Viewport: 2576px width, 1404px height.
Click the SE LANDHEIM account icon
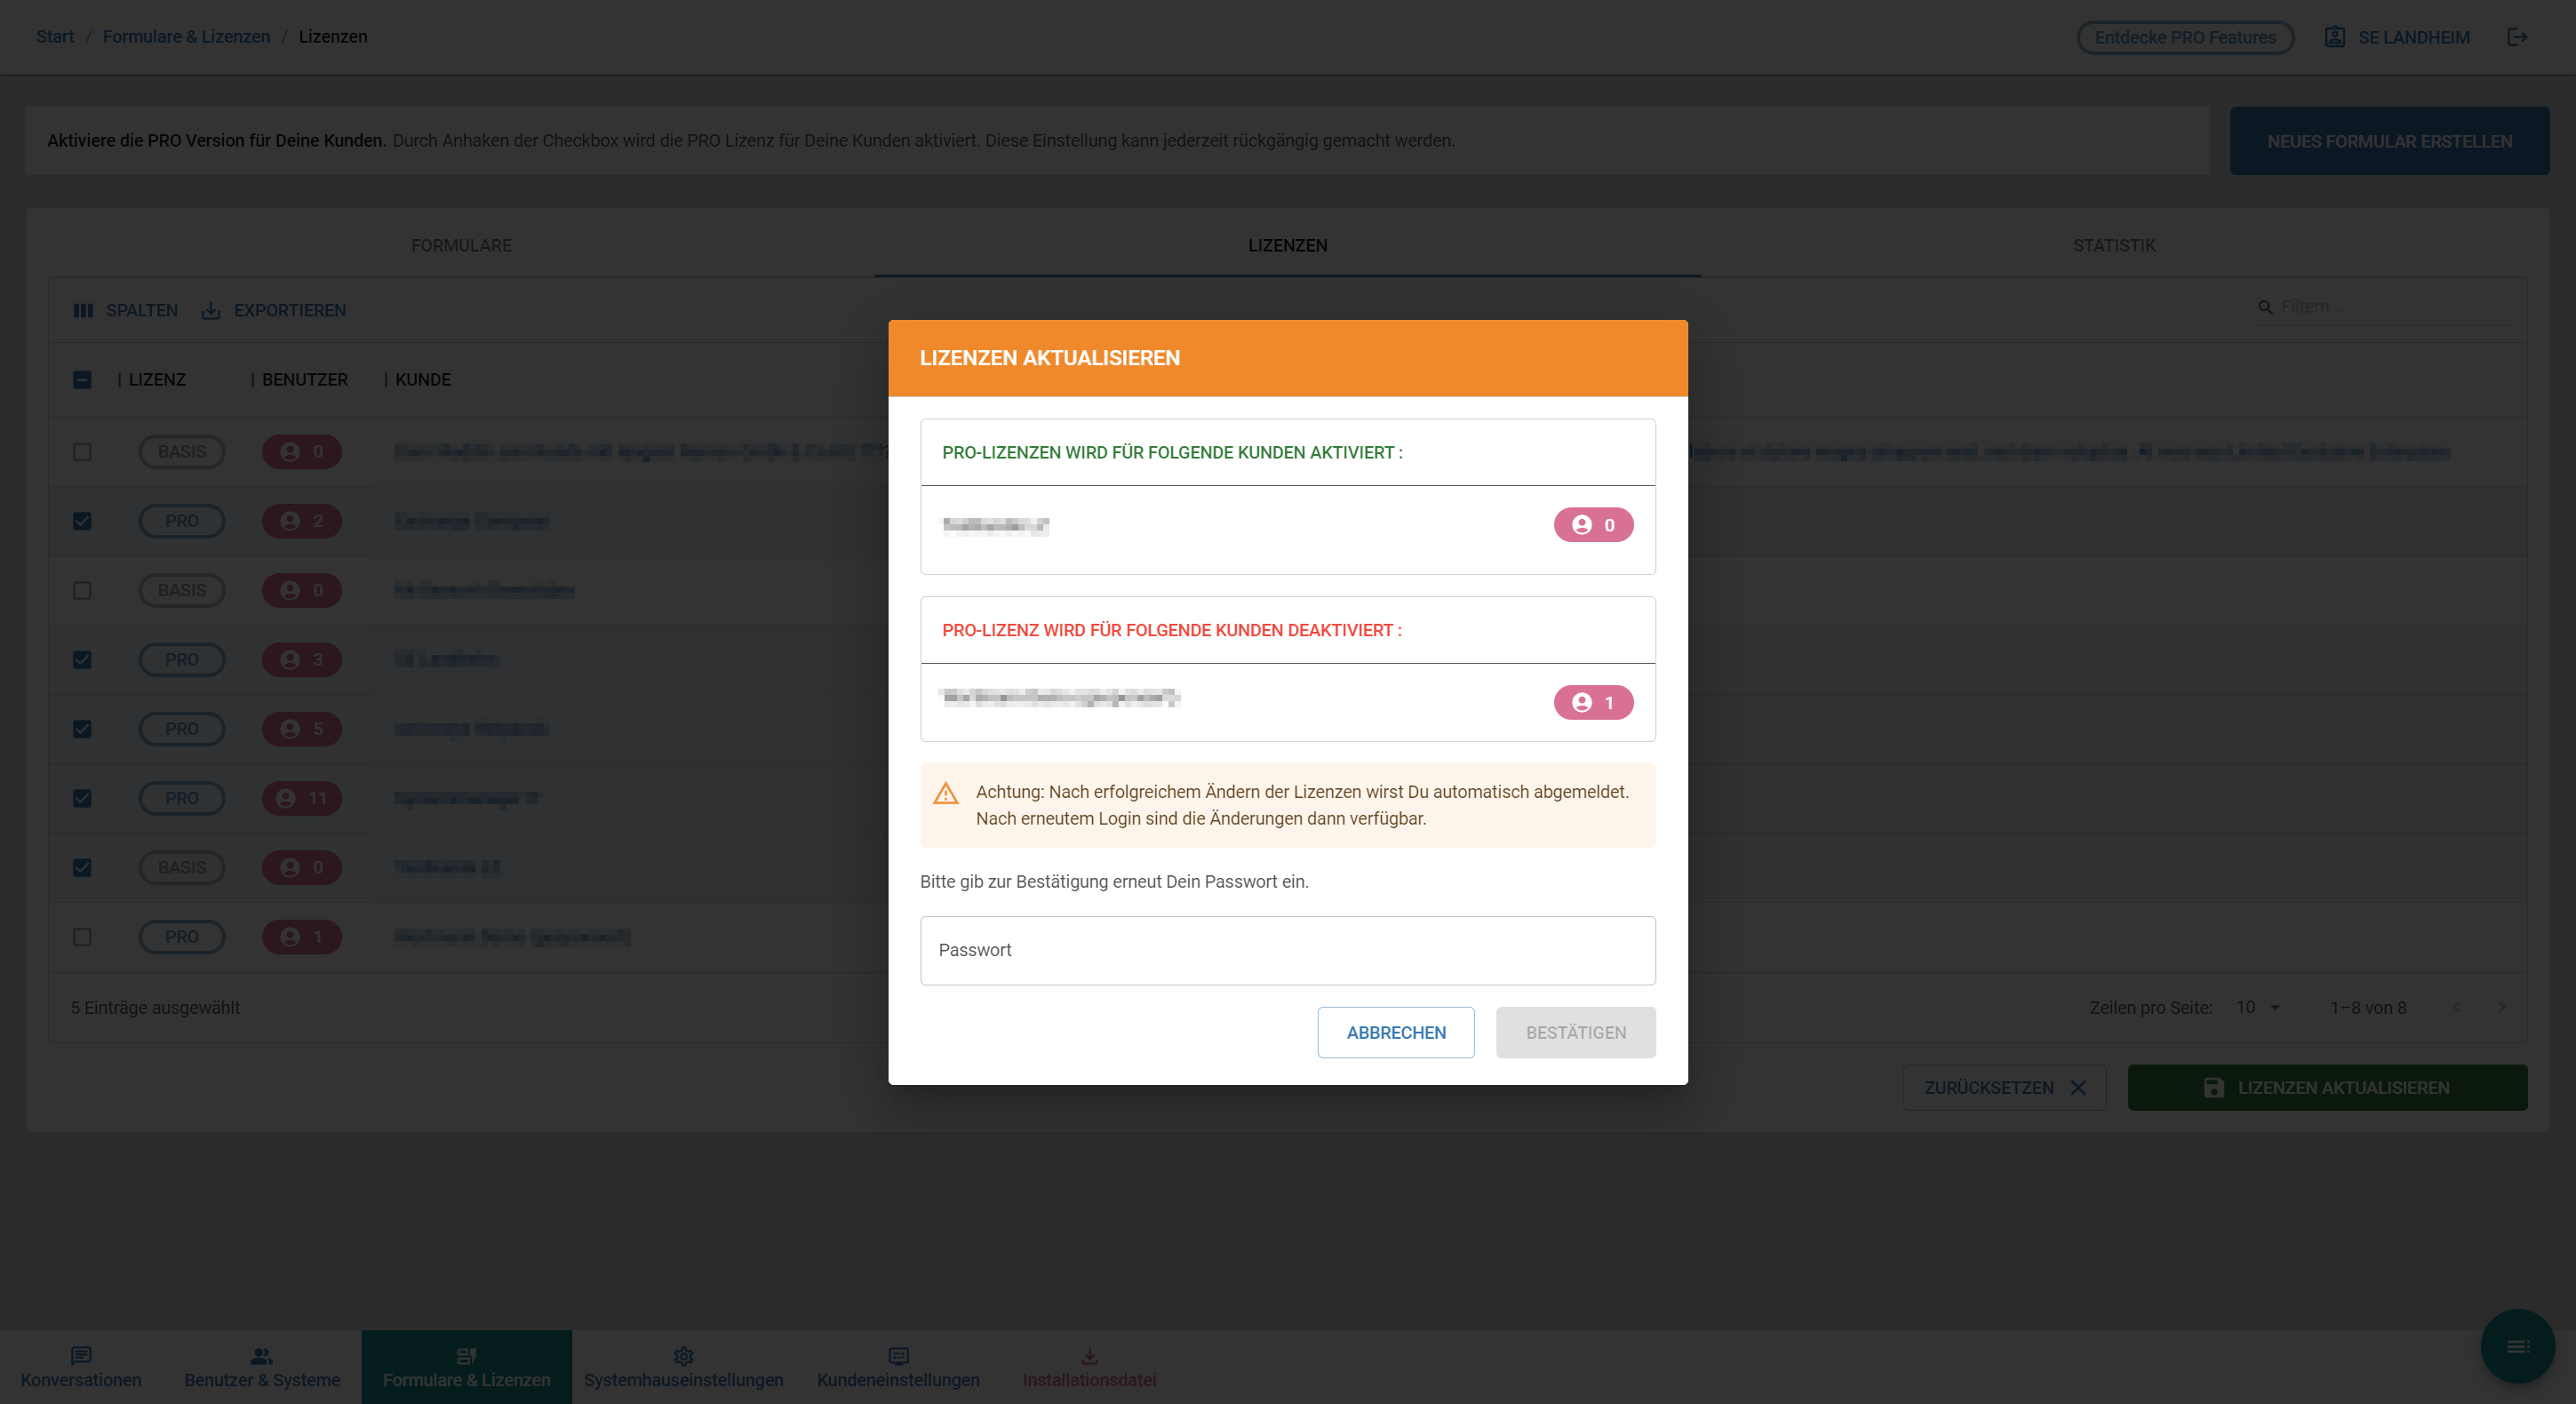point(2335,37)
